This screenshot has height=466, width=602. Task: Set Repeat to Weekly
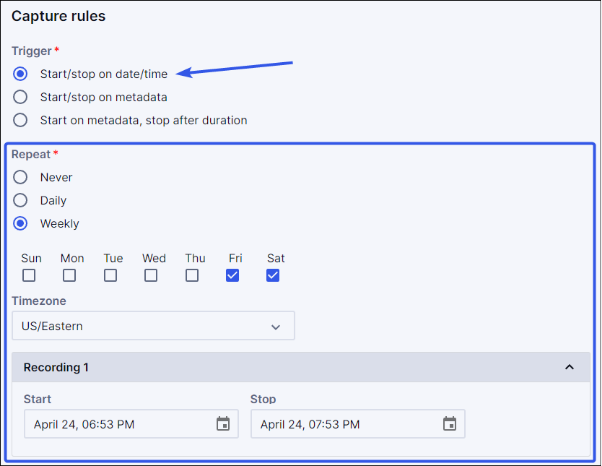click(20, 223)
